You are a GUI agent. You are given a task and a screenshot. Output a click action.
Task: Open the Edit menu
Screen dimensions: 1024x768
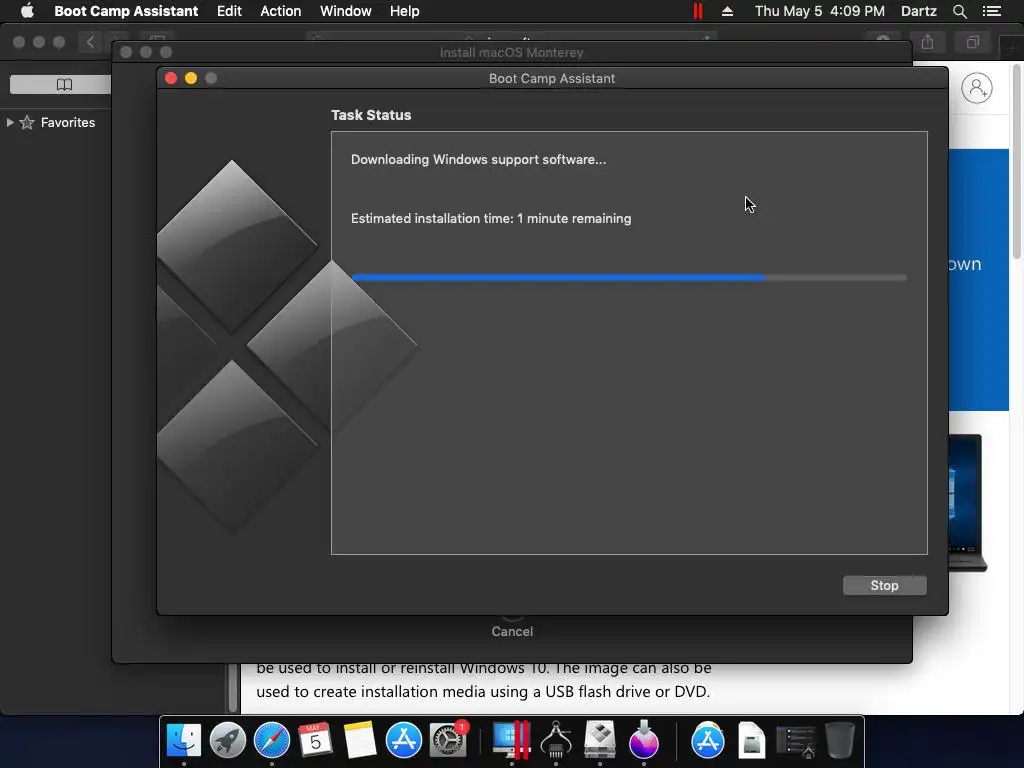coord(229,11)
